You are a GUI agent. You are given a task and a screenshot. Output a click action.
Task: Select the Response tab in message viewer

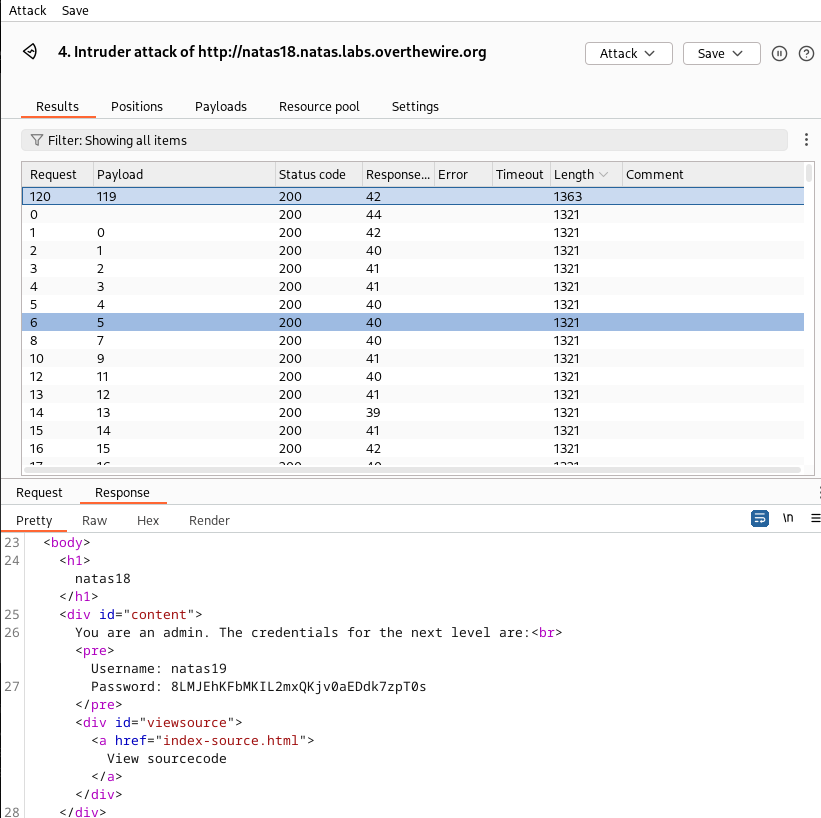pyautogui.click(x=123, y=492)
